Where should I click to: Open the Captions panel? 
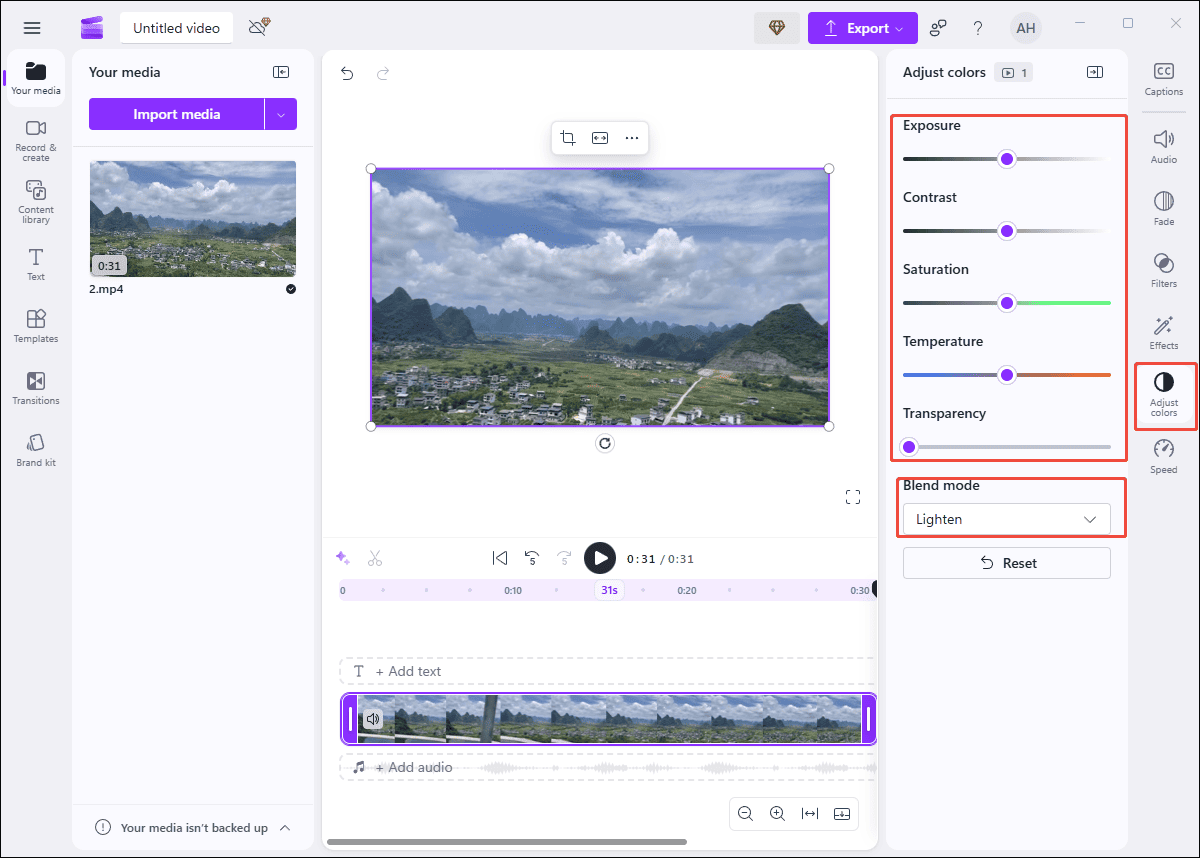pyautogui.click(x=1163, y=77)
